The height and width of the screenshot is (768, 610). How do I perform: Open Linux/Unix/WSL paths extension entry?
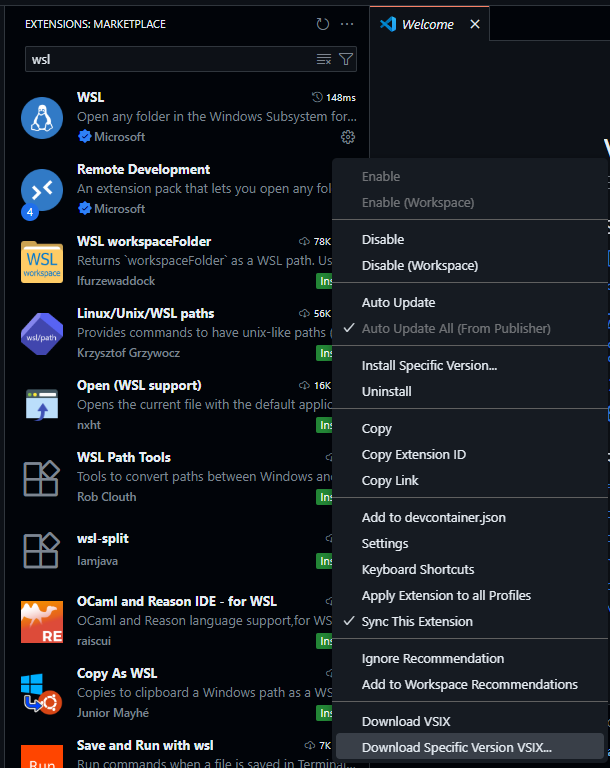[169, 334]
